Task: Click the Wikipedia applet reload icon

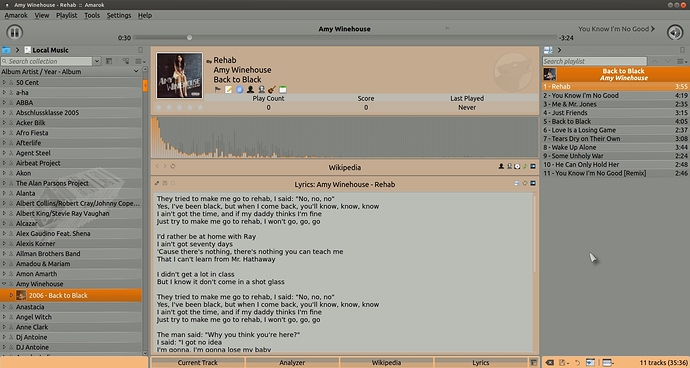Action: [x=173, y=166]
